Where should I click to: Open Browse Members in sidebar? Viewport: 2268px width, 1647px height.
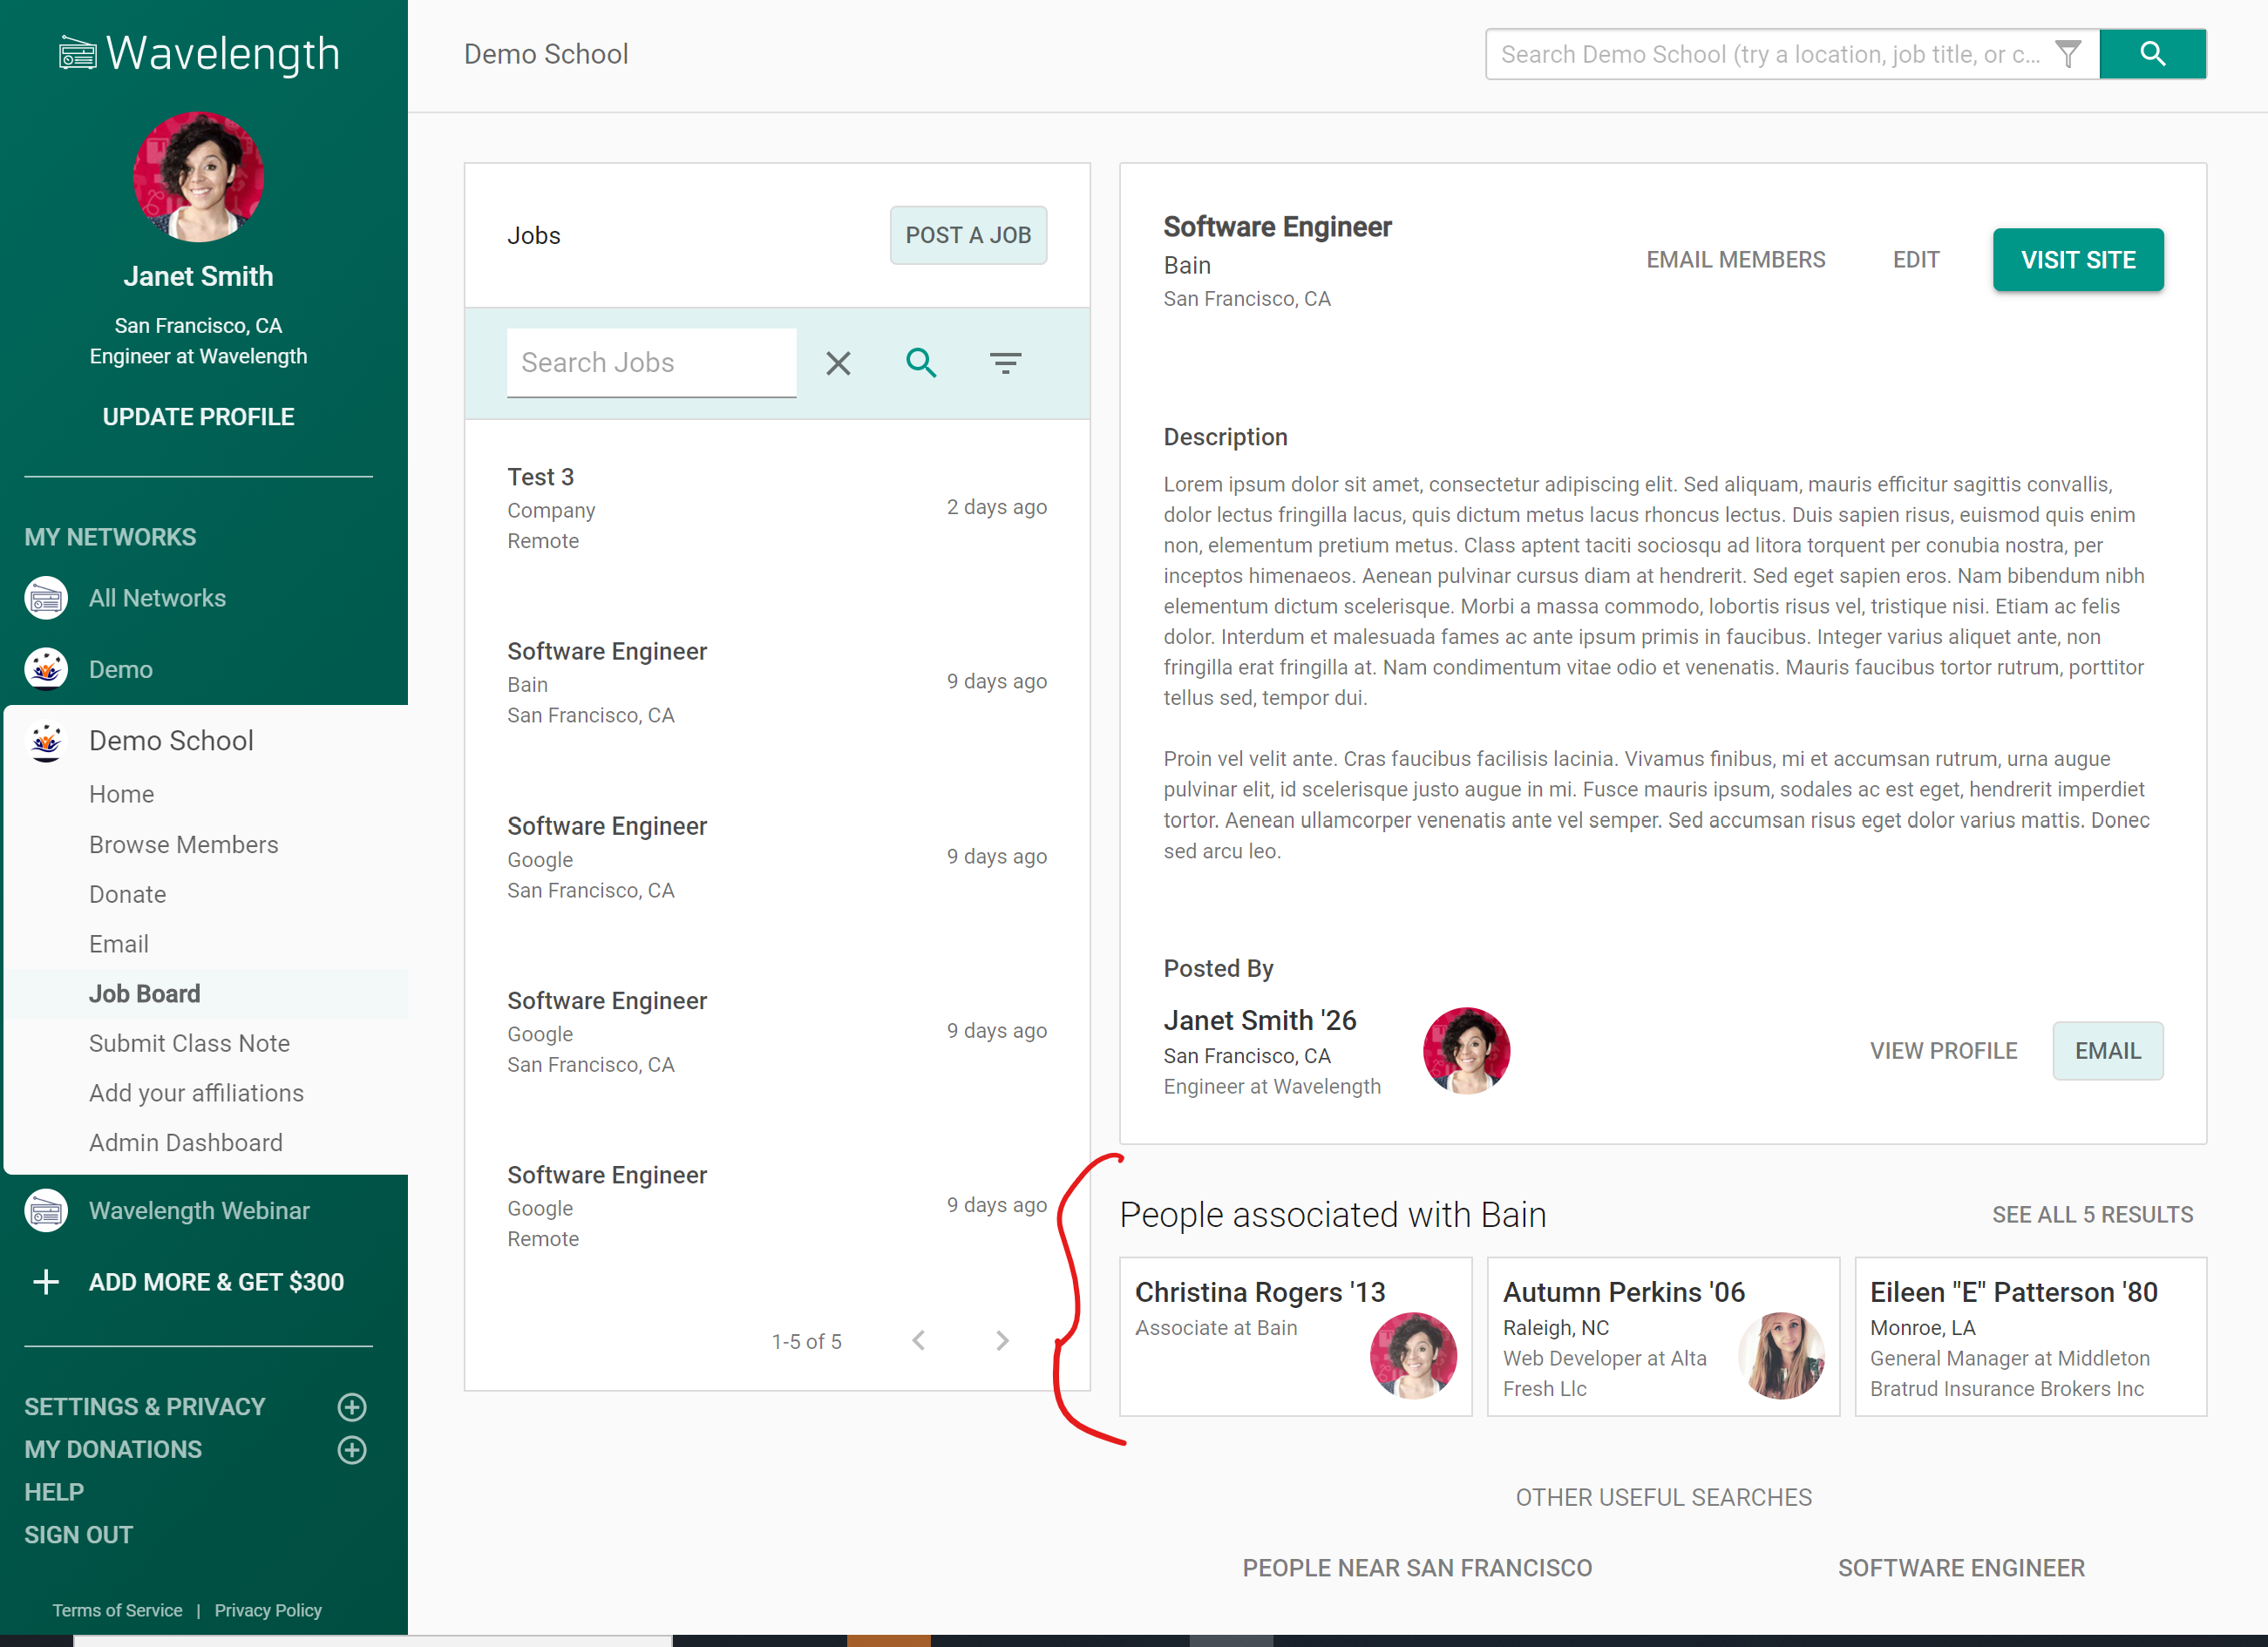point(183,844)
